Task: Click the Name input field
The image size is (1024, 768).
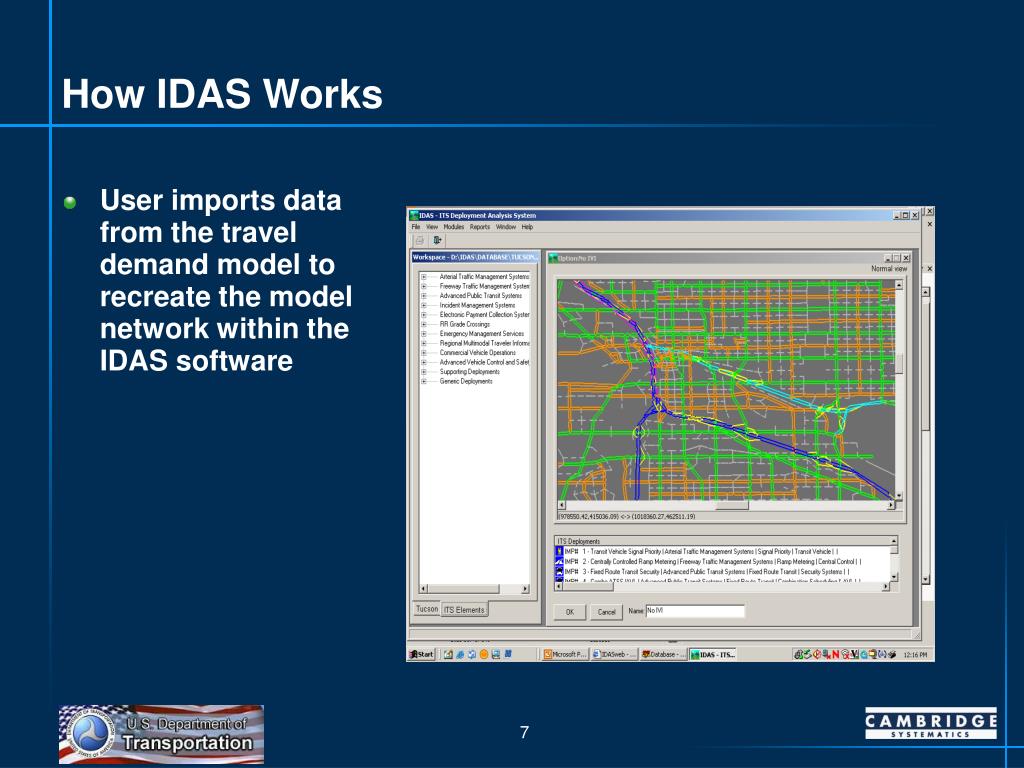Action: [x=695, y=611]
